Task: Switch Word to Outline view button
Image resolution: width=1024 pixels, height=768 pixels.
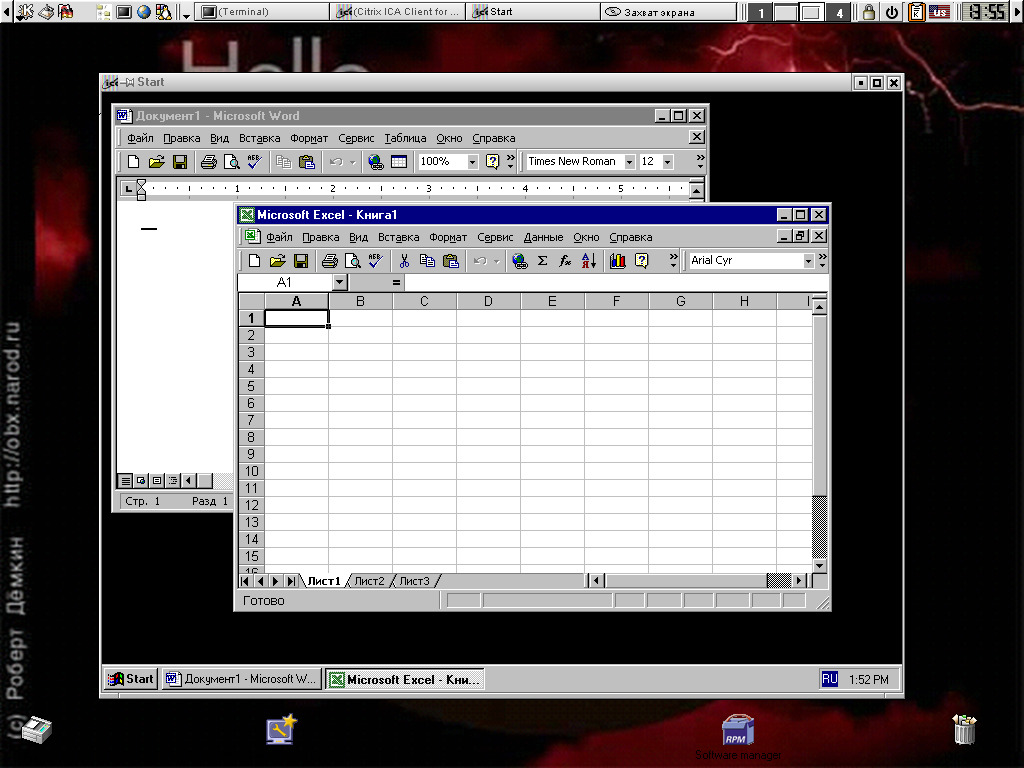Action: click(x=172, y=481)
